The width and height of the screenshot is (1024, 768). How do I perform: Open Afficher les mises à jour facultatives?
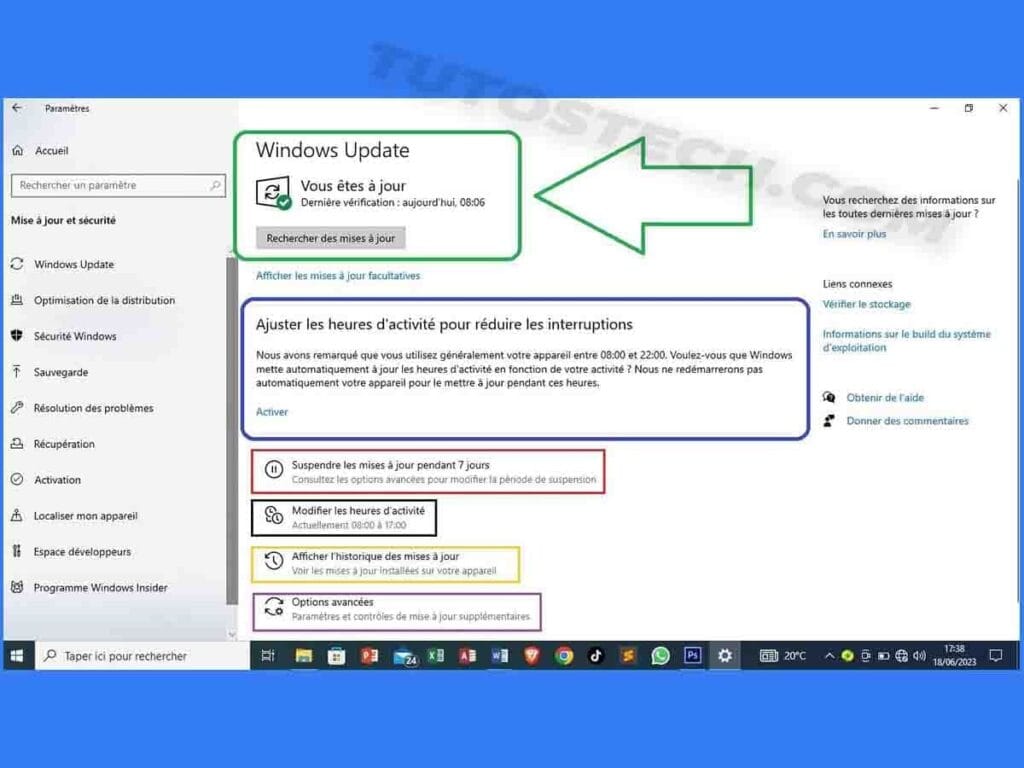click(339, 276)
